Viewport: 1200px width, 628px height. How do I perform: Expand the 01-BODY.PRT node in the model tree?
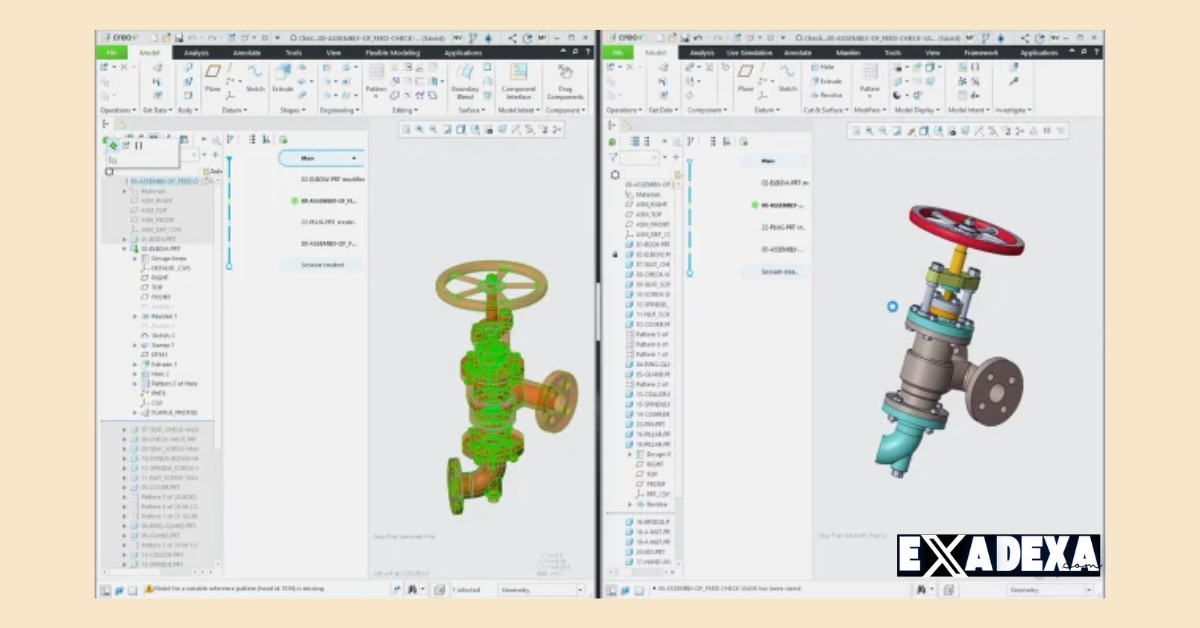coord(124,239)
